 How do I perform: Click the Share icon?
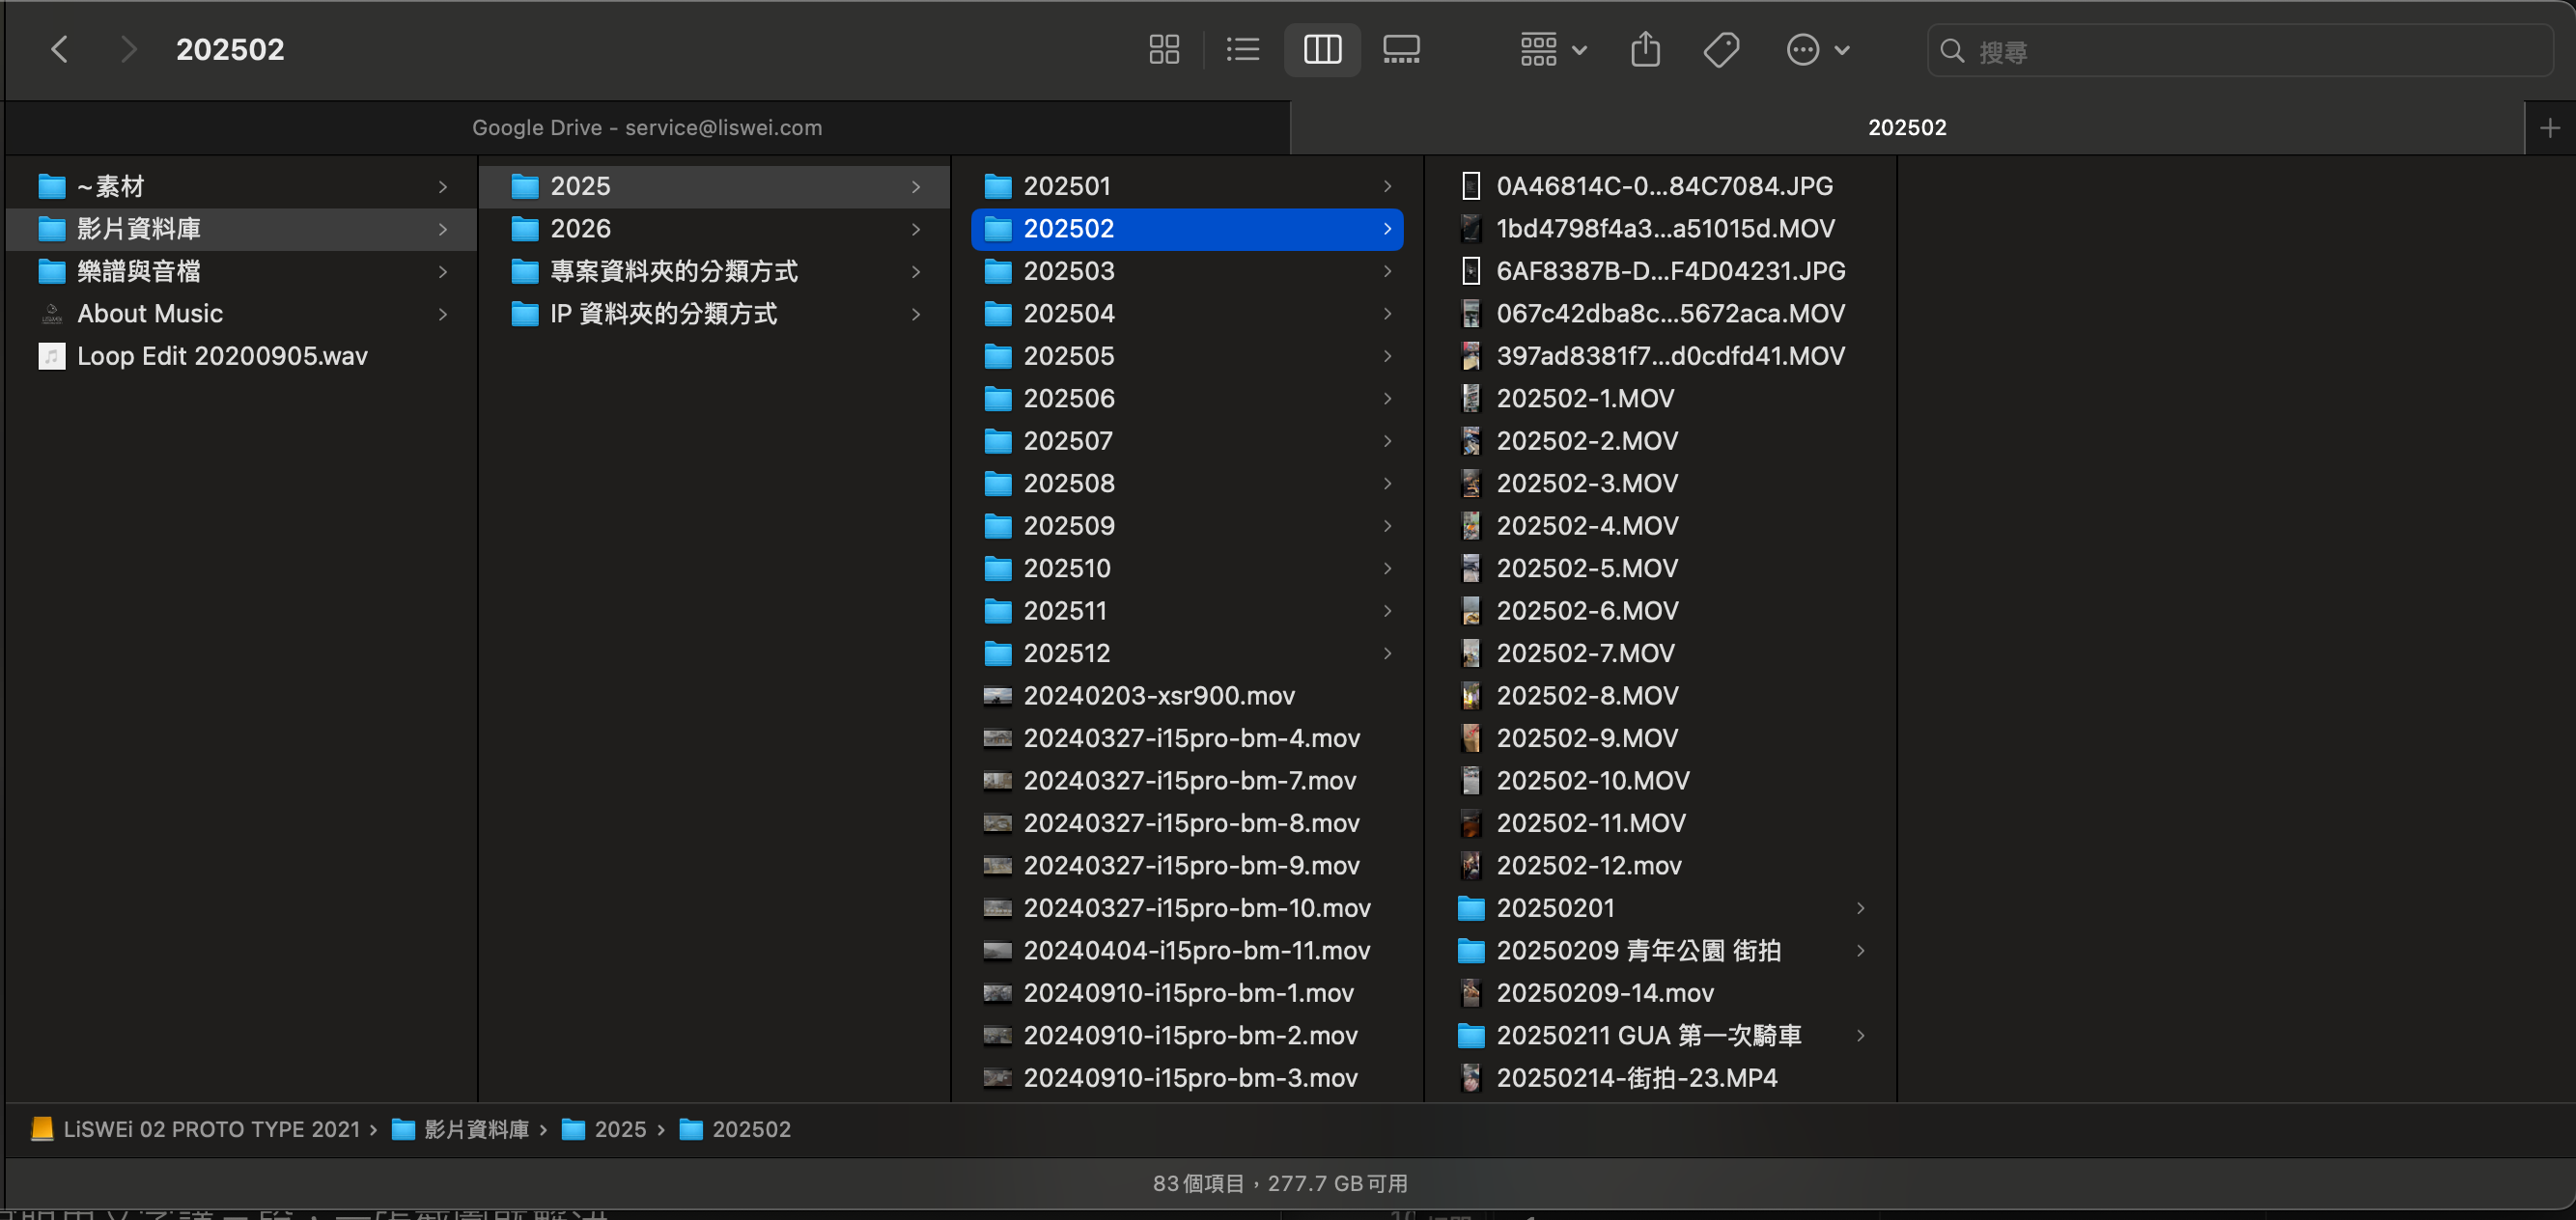coord(1645,50)
